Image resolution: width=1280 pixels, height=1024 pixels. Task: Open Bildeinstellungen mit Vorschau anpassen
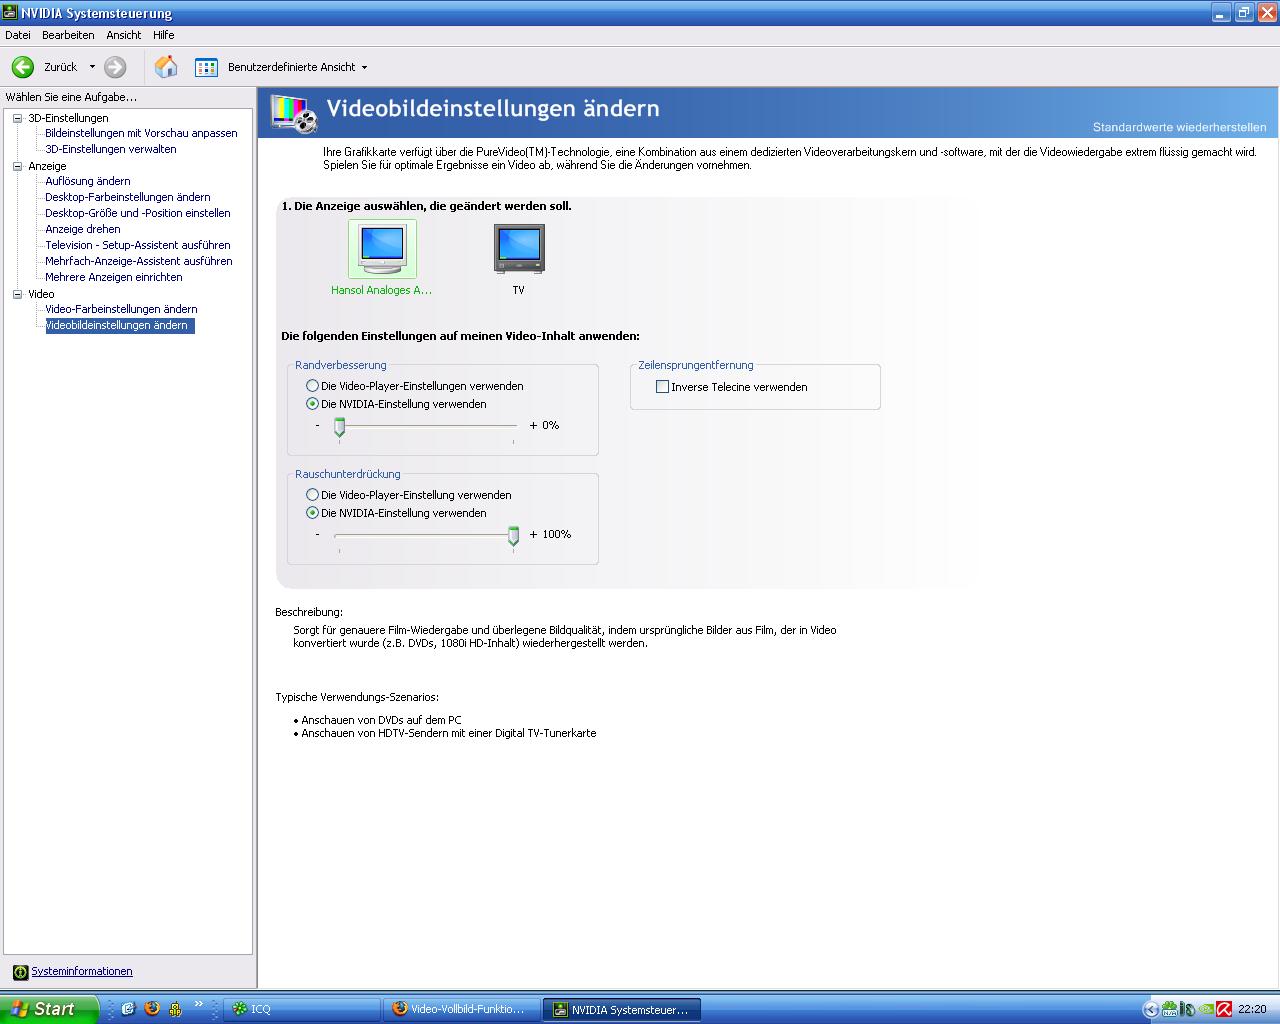141,133
